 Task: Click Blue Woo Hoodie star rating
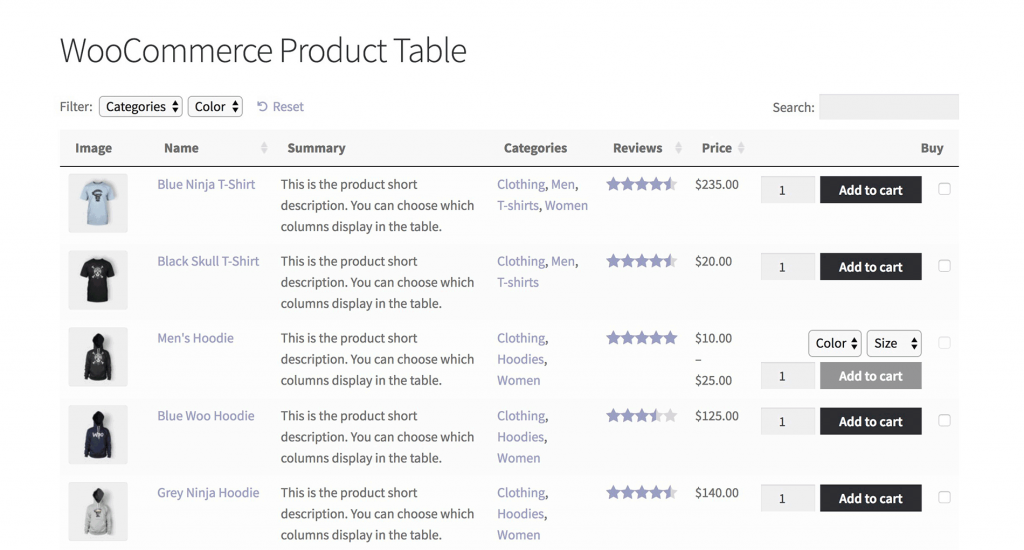click(x=641, y=416)
